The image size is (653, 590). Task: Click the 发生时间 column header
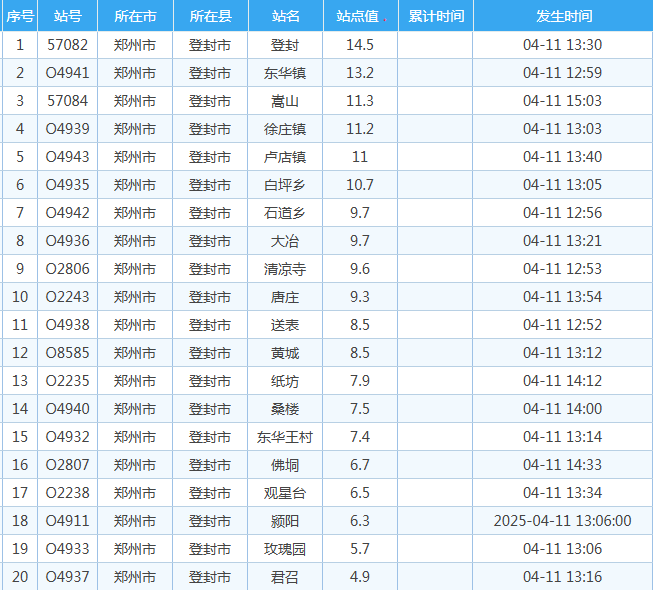pyautogui.click(x=563, y=17)
